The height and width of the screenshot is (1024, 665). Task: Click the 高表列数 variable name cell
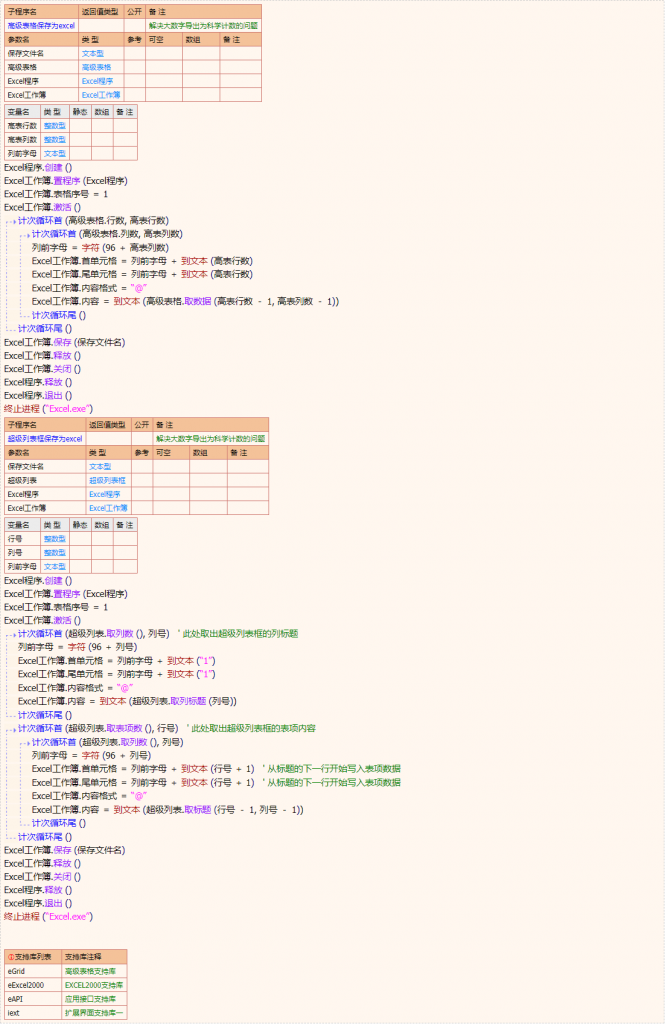tap(22, 140)
